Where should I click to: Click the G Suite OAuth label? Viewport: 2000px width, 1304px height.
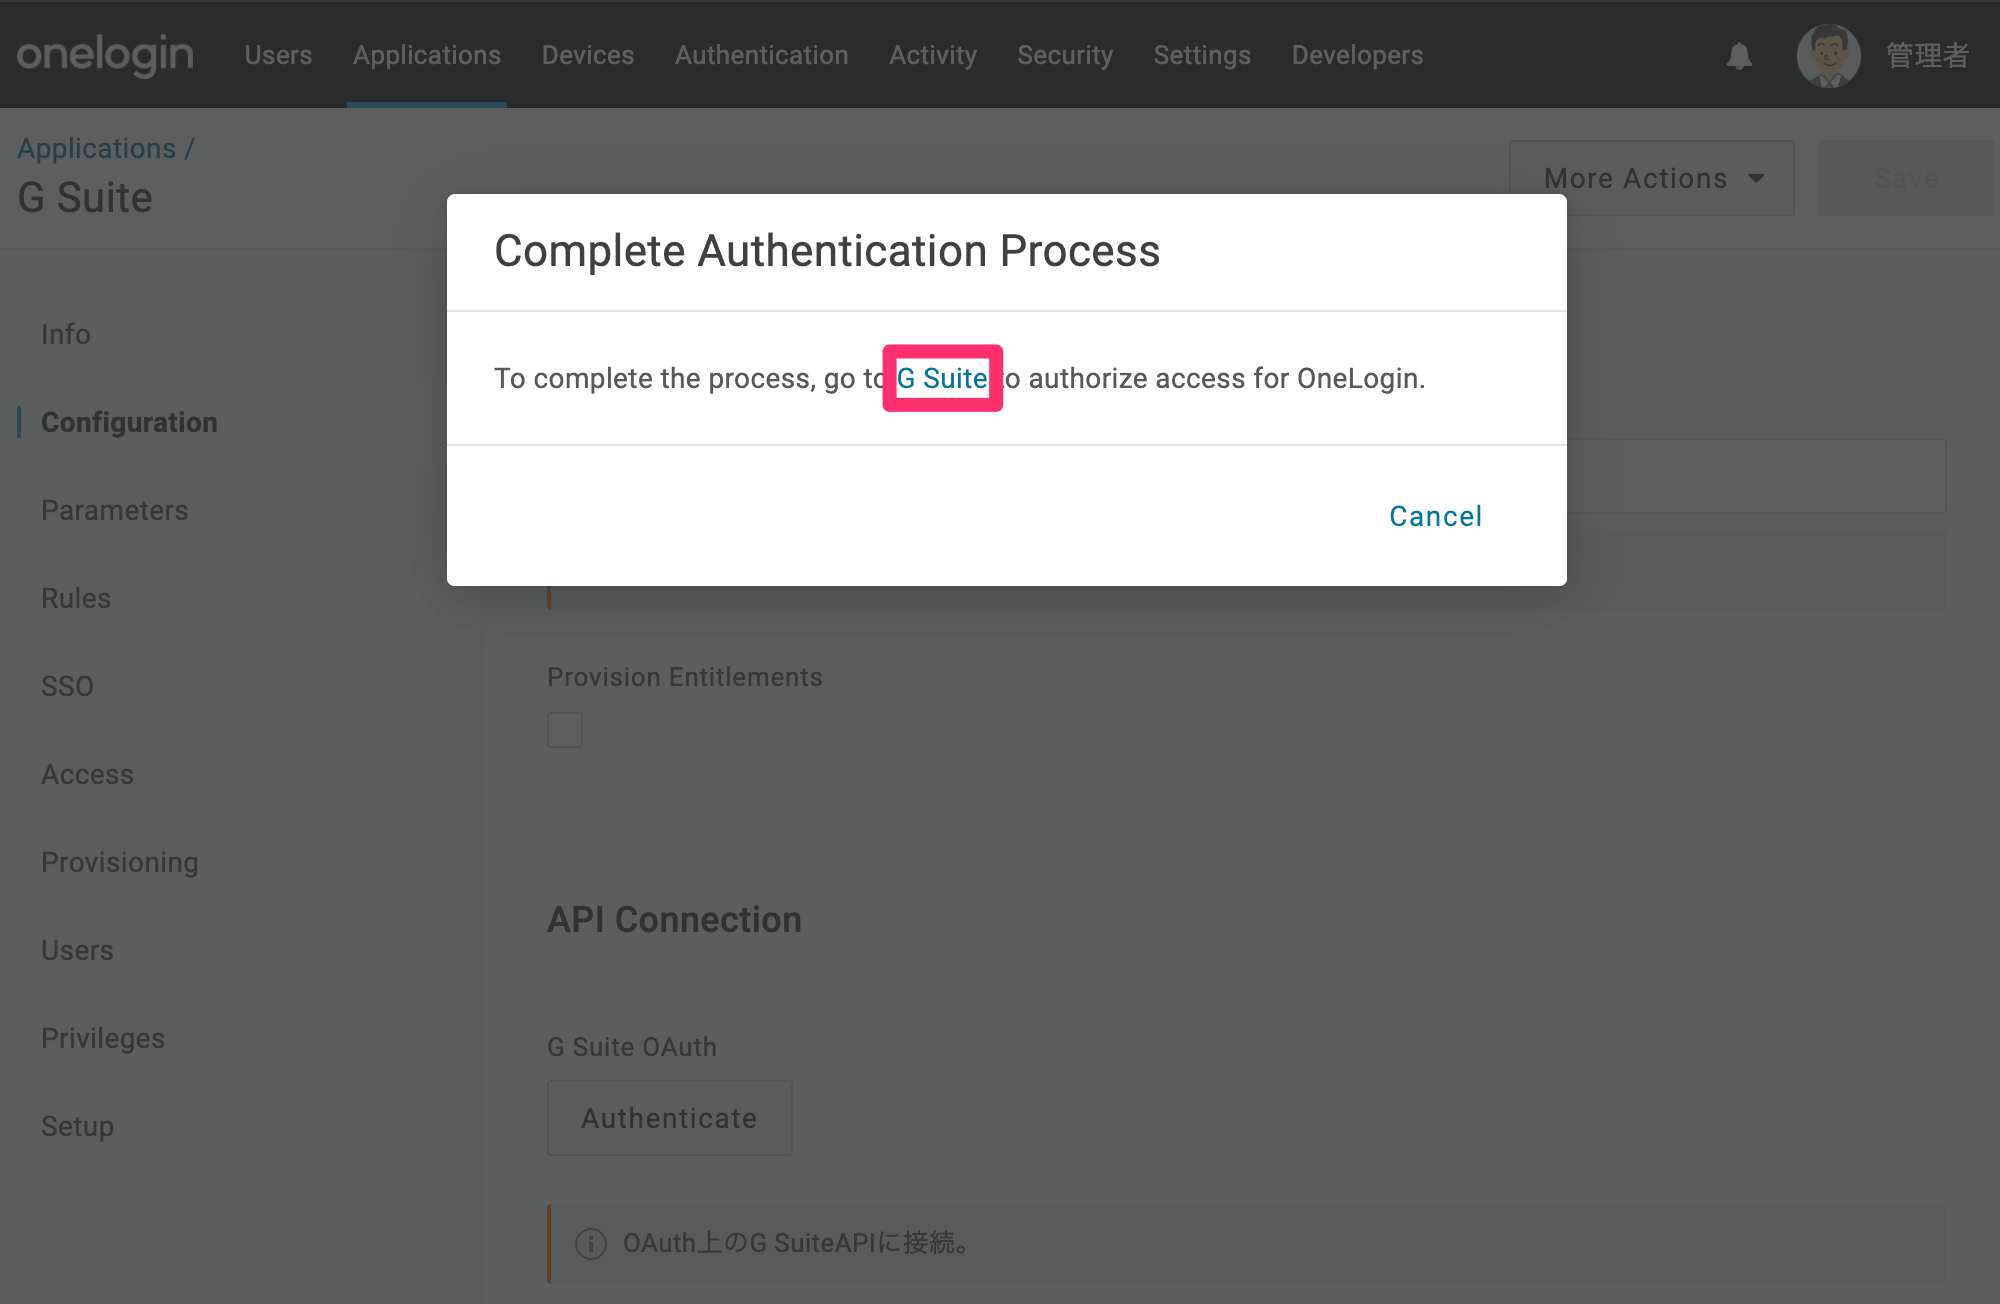click(x=632, y=1047)
